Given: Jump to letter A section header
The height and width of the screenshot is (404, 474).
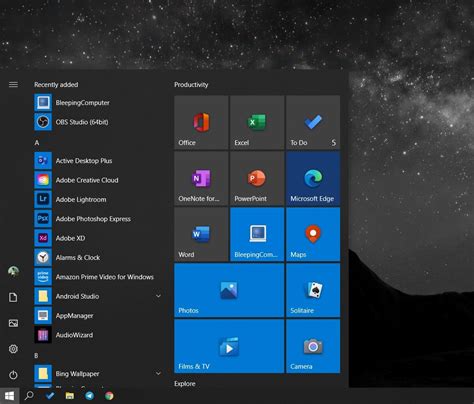Looking at the screenshot, I should [37, 143].
